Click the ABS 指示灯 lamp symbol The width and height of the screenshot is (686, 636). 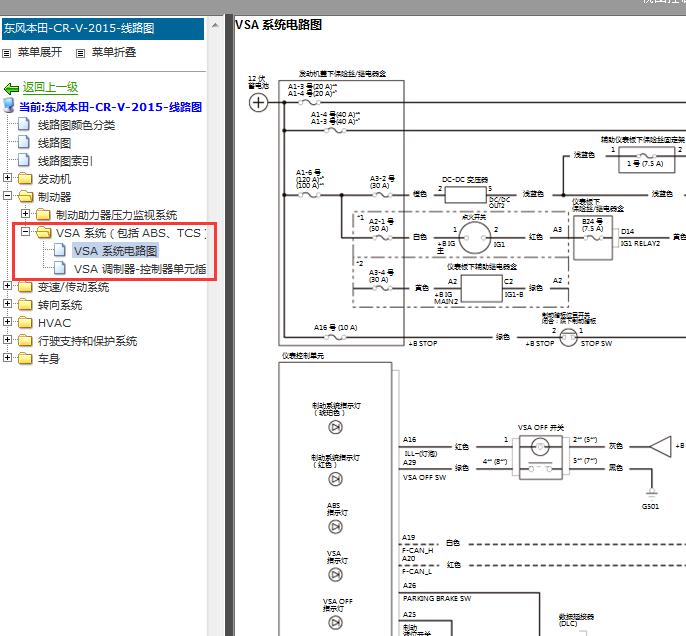(336, 527)
